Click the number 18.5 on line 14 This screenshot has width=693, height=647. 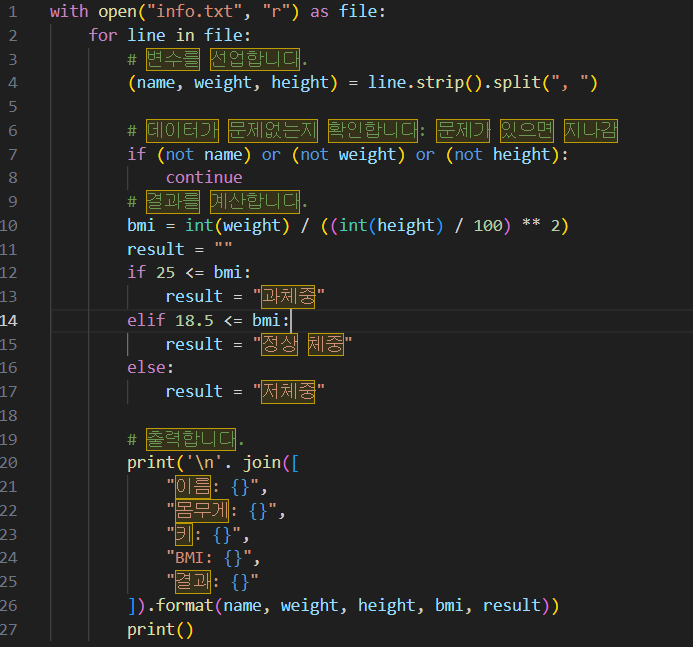coord(194,320)
